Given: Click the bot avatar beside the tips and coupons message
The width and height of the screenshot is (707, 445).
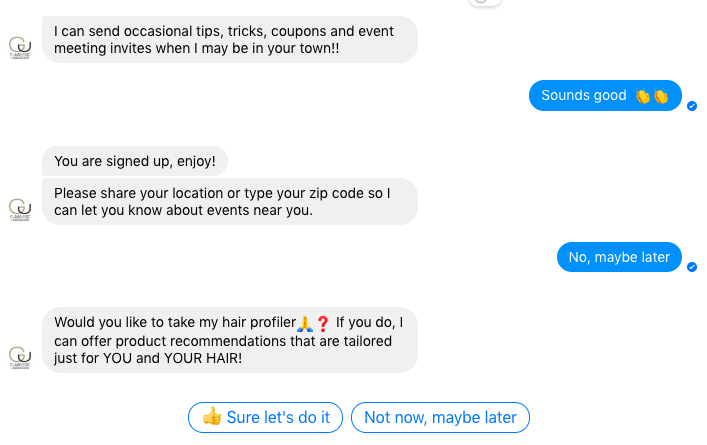Looking at the screenshot, I should click(x=20, y=48).
